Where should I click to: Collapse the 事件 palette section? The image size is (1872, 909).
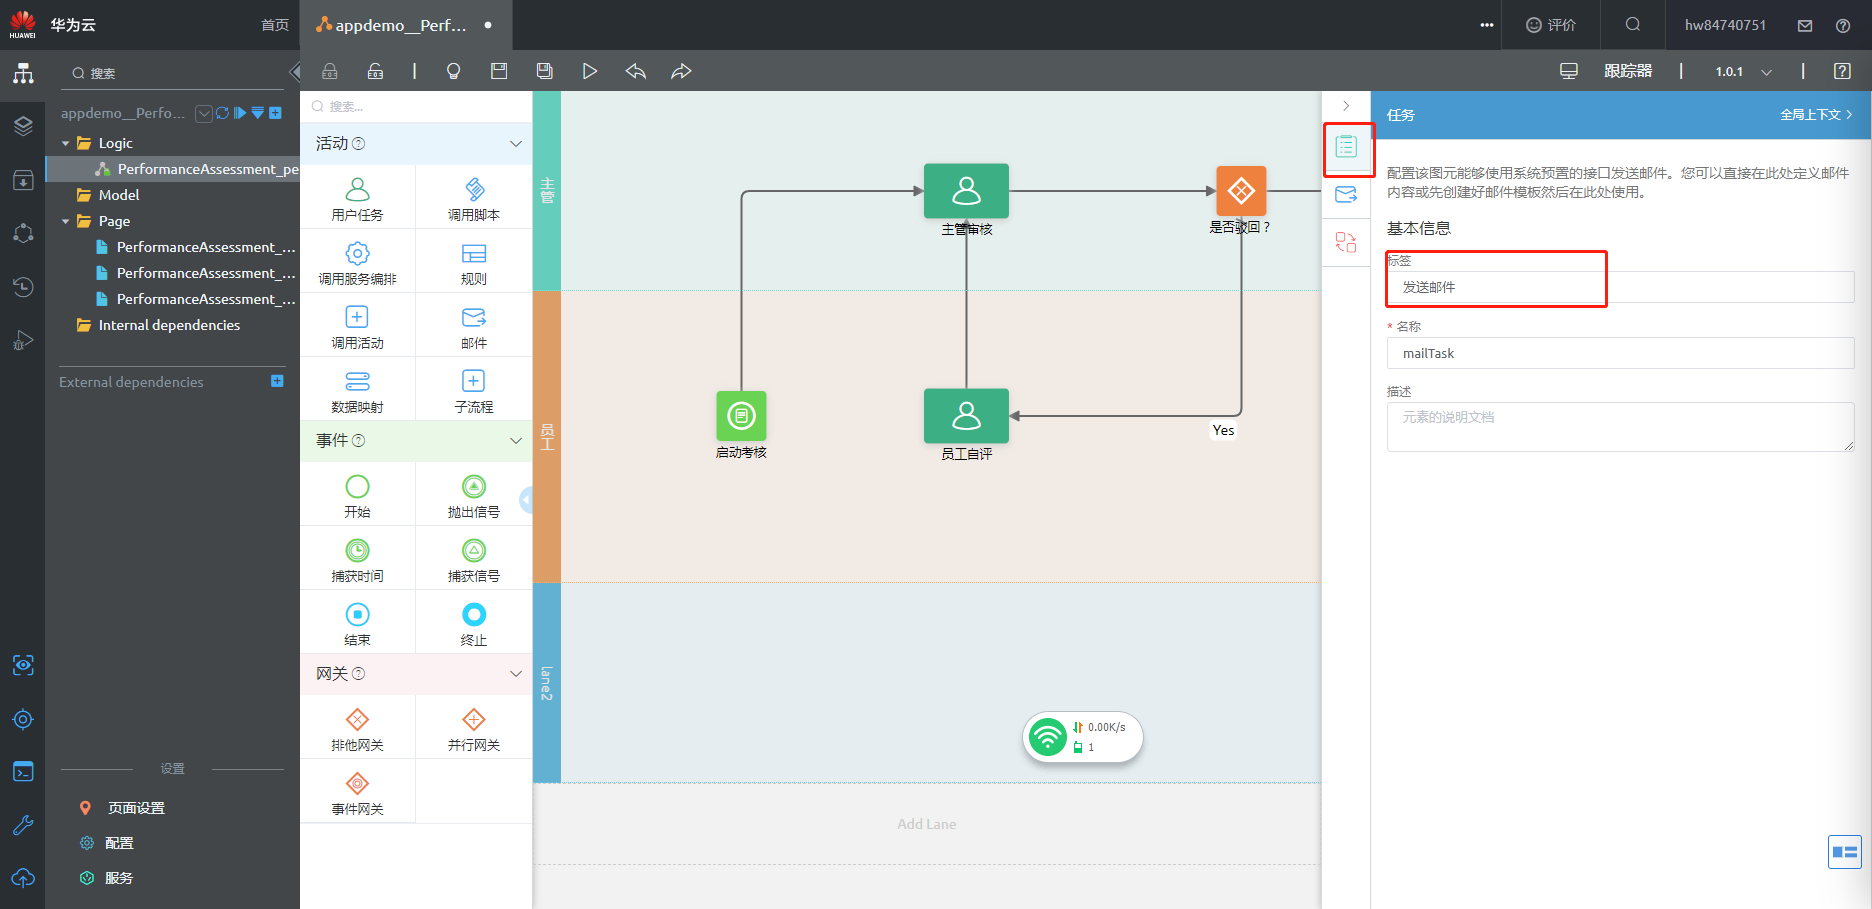pos(516,441)
